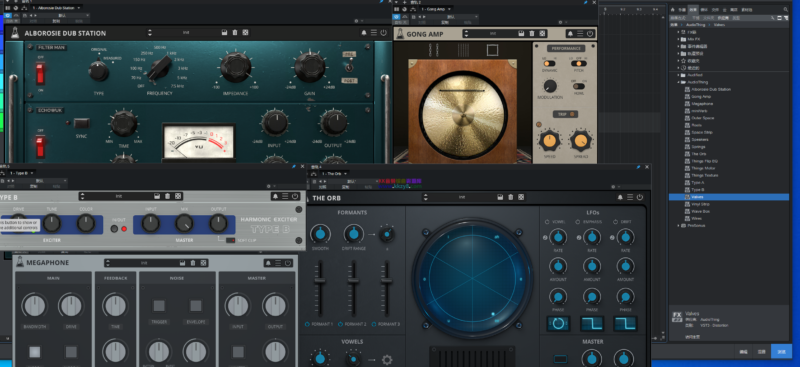Toggle Dynamic switch in Gong Amp Performance
This screenshot has width=800, height=367.
[x=549, y=63]
